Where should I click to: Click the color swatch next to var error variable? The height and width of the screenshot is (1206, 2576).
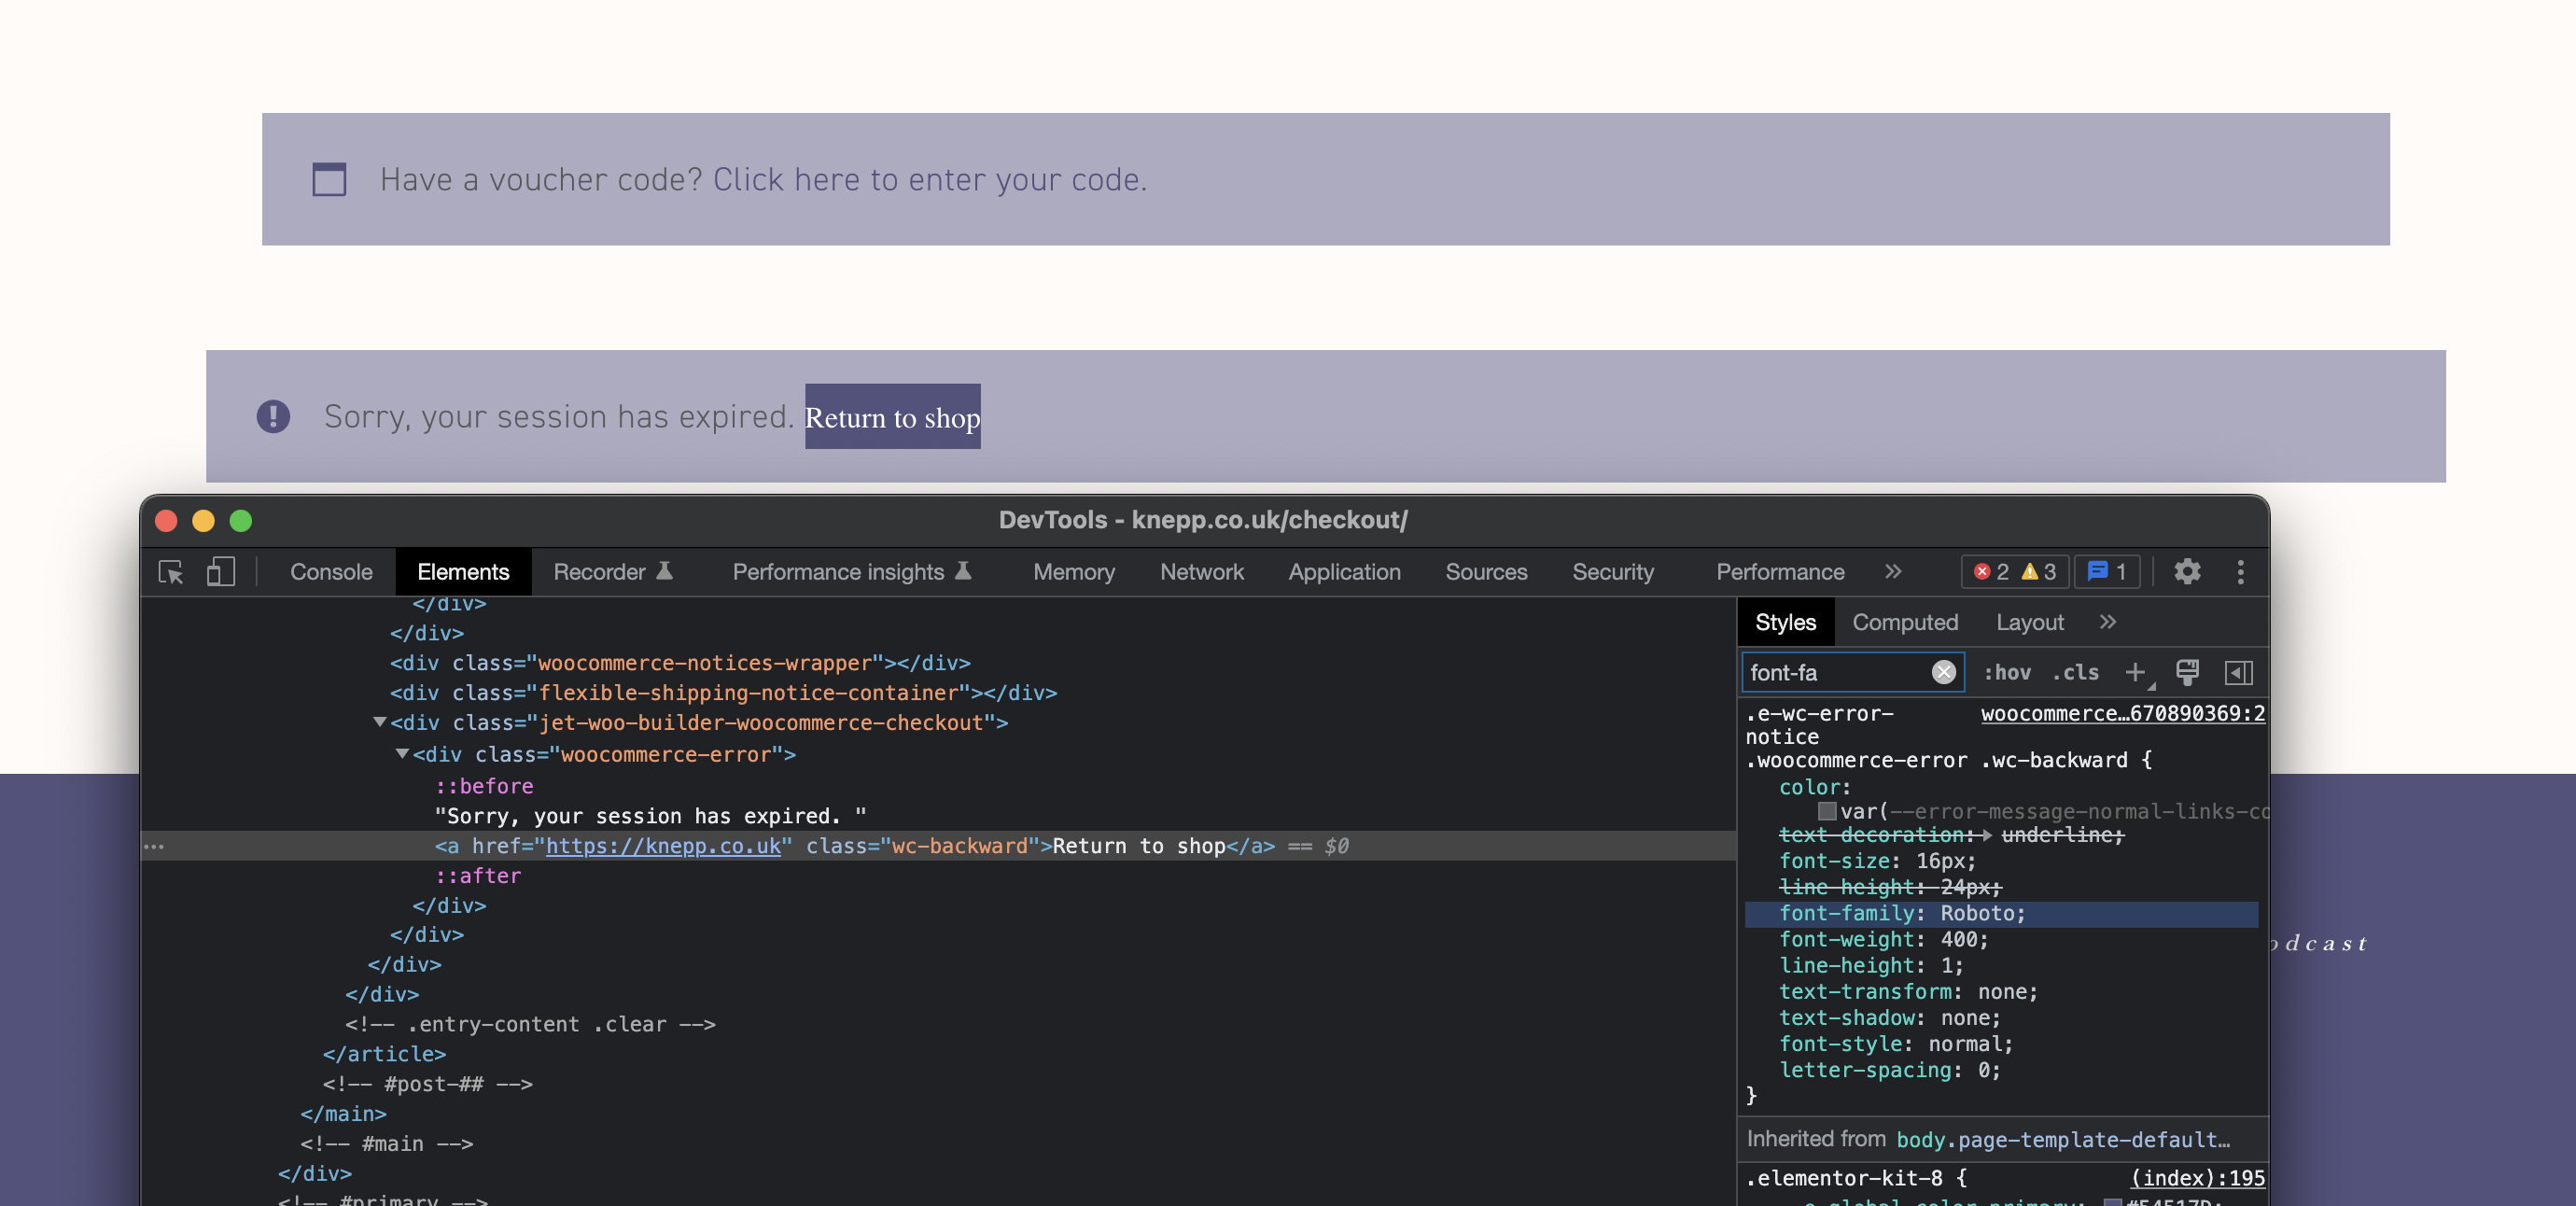click(x=1827, y=812)
